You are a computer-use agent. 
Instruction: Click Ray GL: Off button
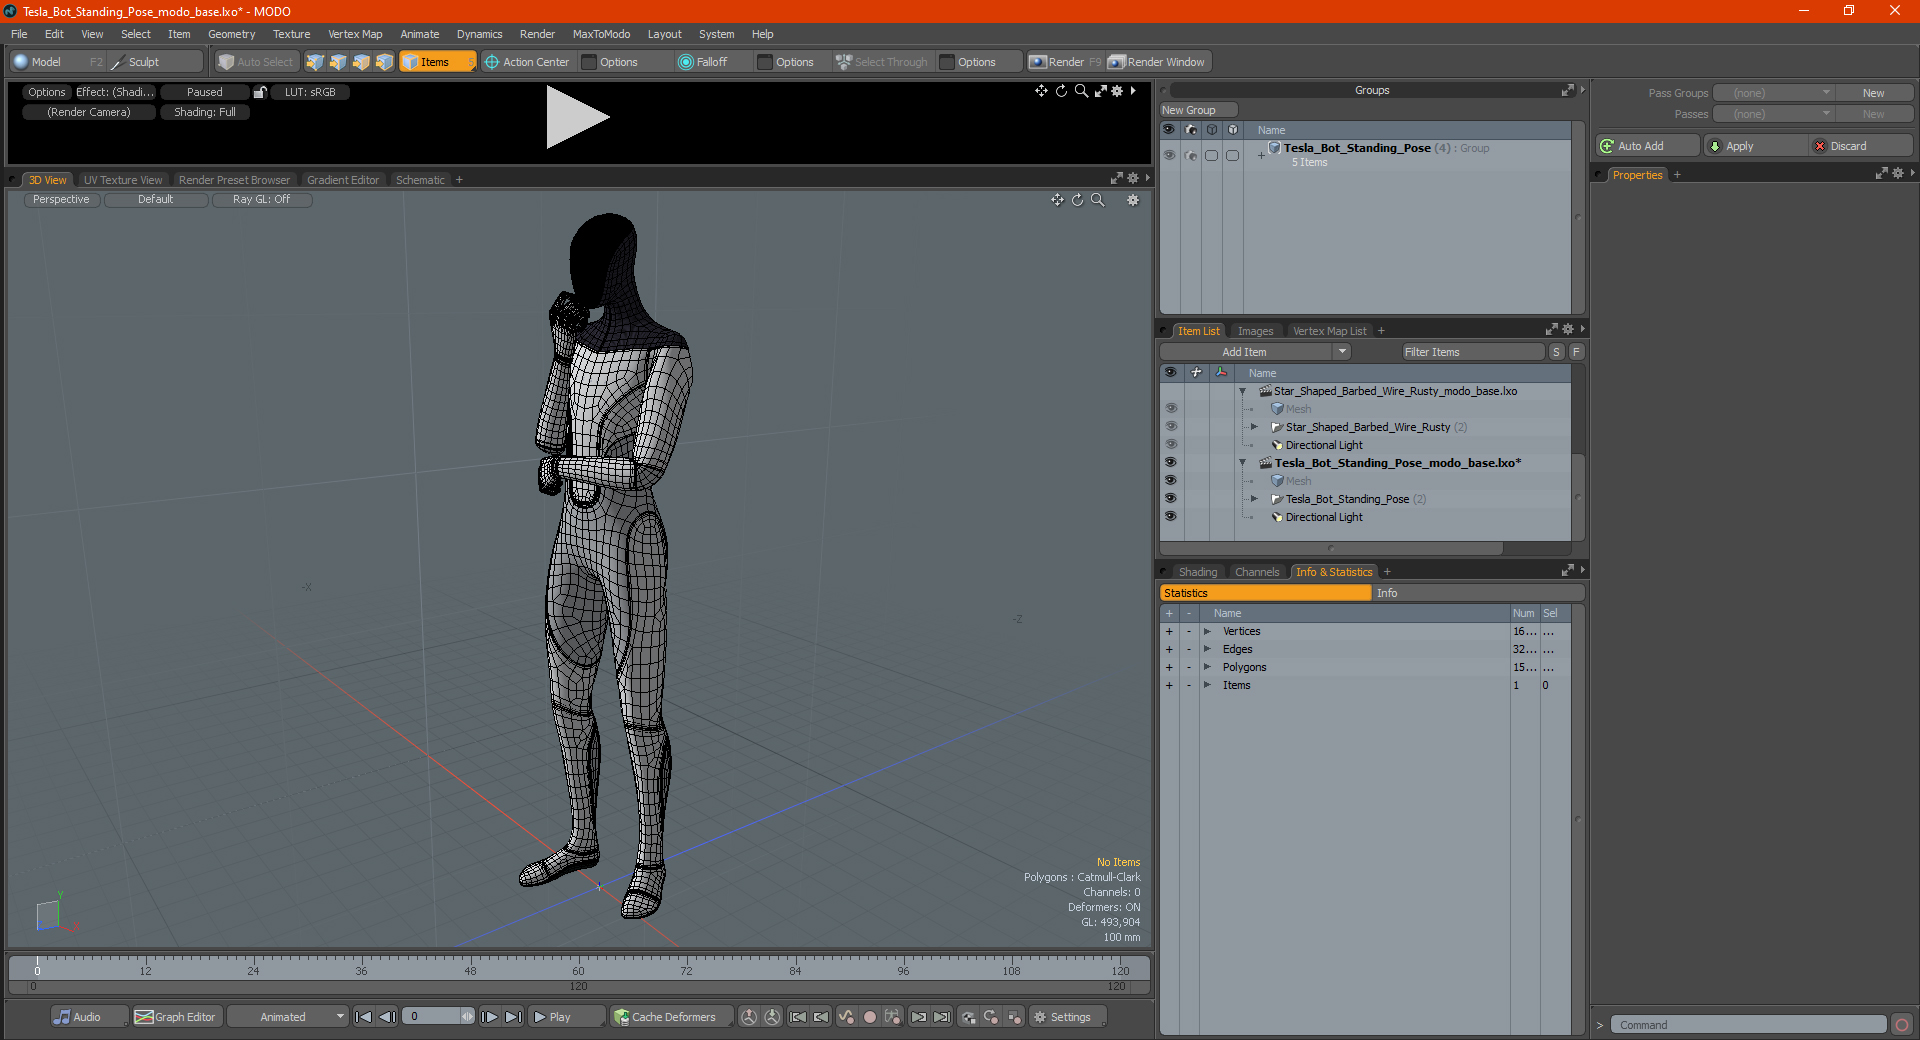[261, 200]
